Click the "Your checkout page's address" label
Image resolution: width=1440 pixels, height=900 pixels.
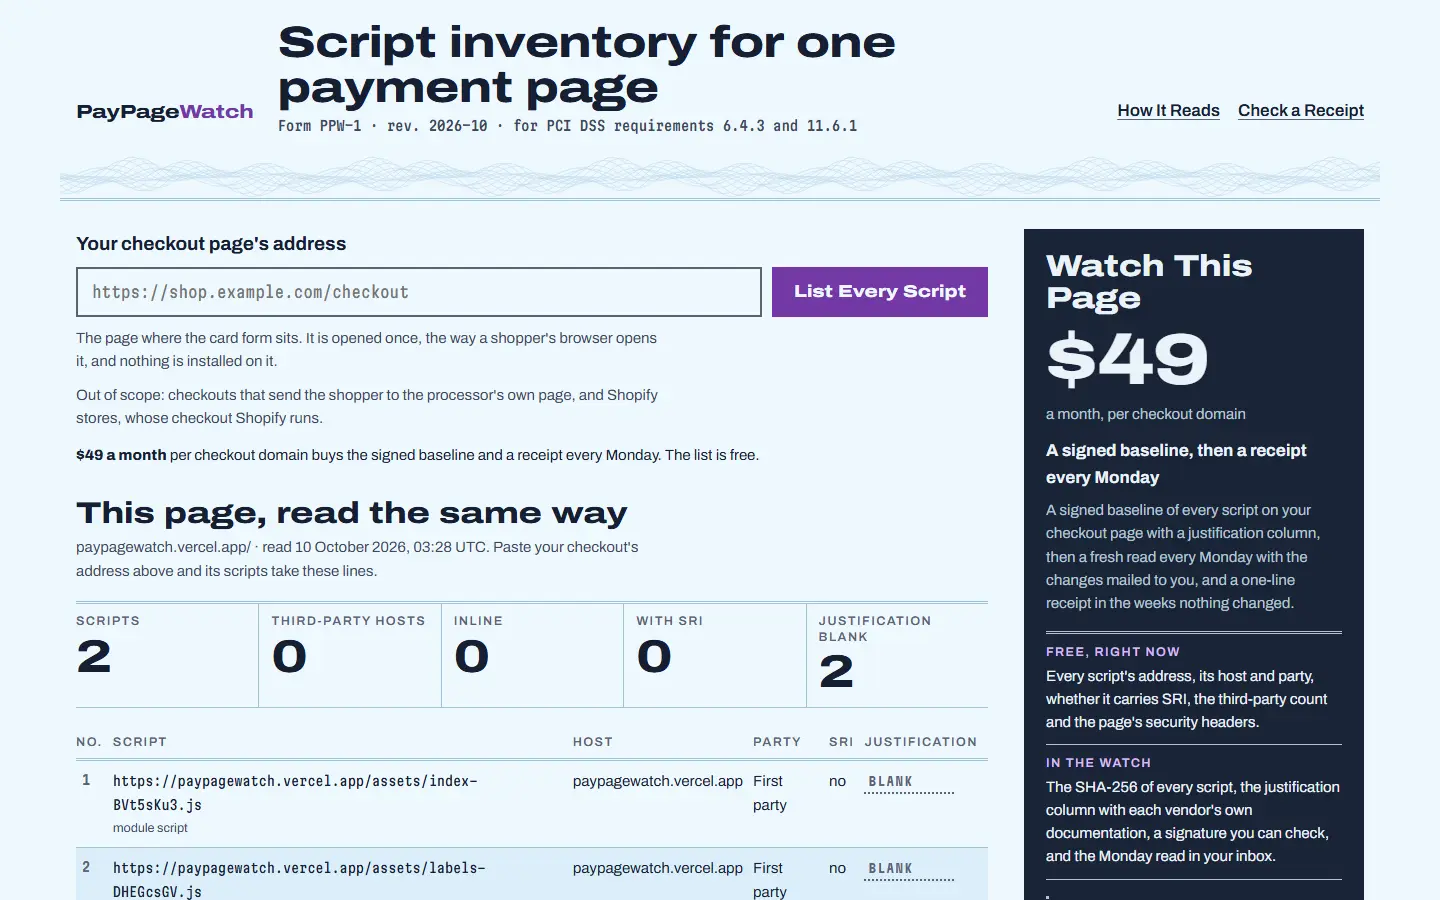pos(211,244)
